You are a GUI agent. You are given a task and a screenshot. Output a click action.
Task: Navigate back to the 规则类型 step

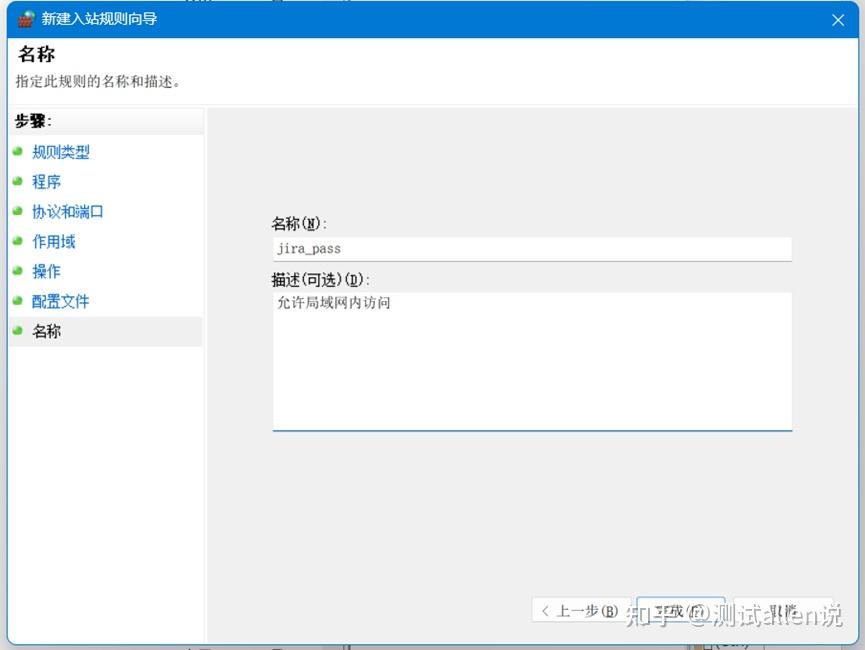[x=60, y=152]
